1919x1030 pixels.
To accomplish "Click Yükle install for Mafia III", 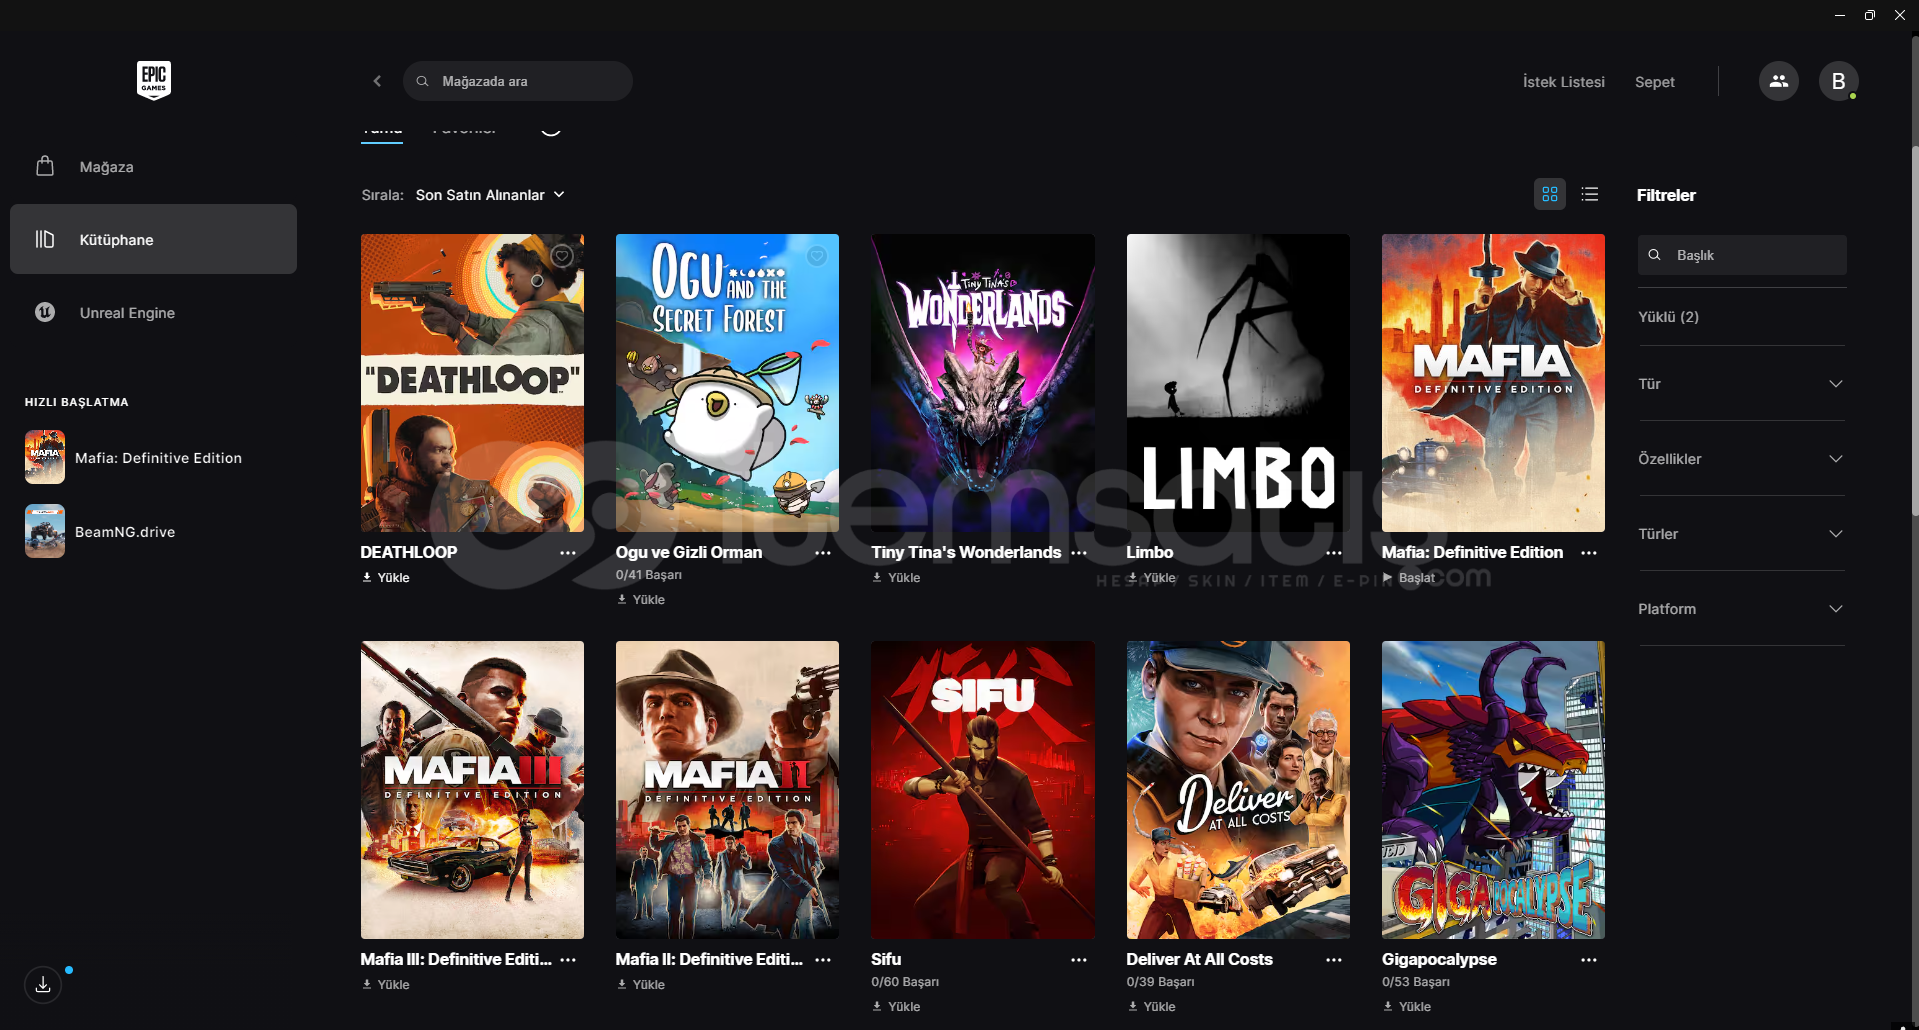I will pos(386,985).
